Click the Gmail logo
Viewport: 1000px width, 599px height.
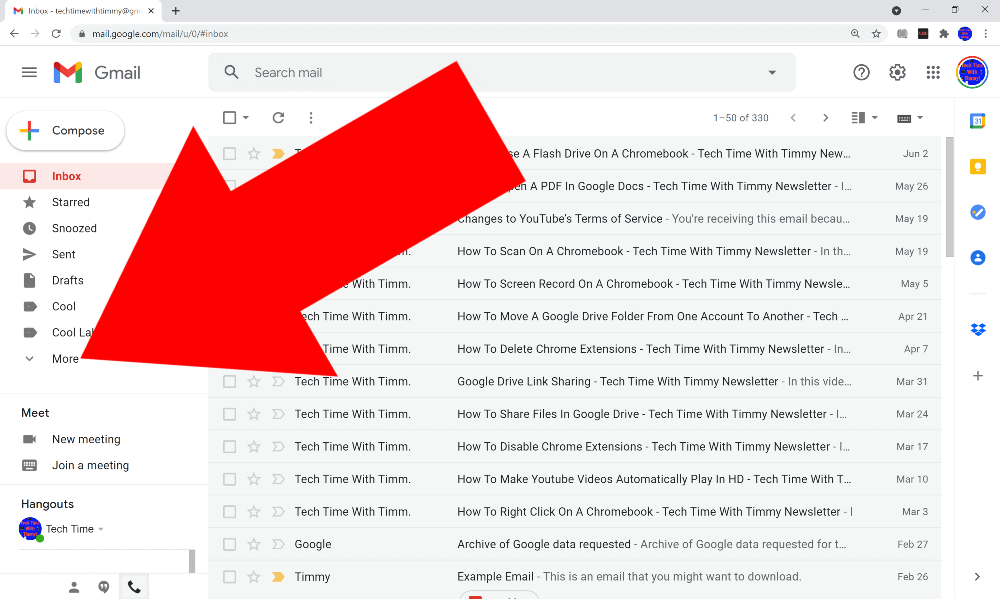point(97,73)
